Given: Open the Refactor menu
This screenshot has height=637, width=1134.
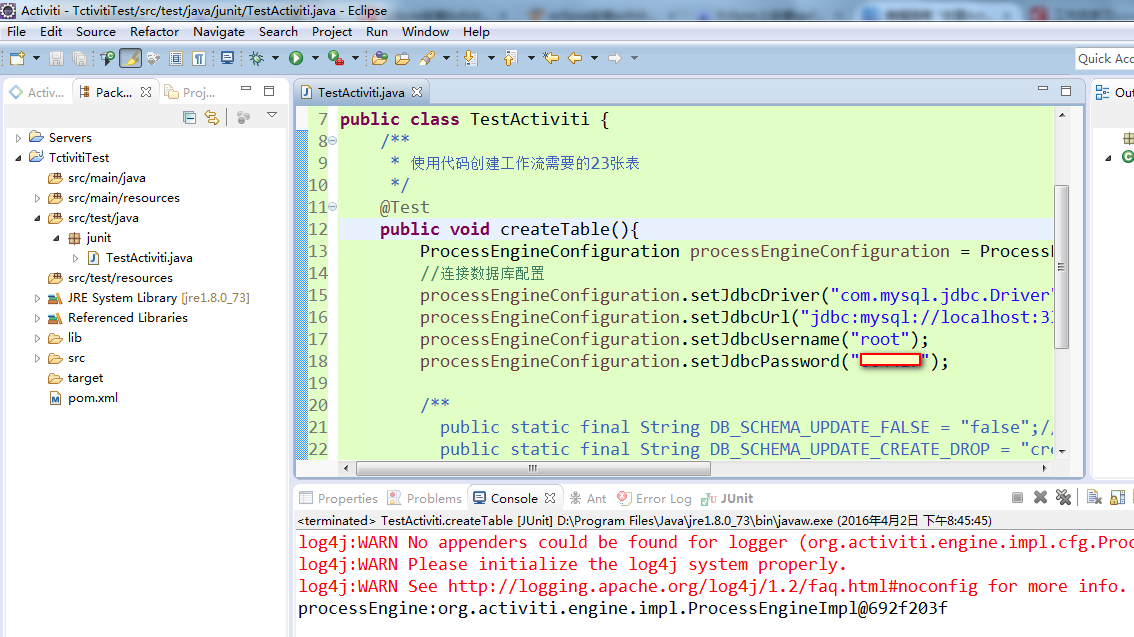Looking at the screenshot, I should pos(154,32).
